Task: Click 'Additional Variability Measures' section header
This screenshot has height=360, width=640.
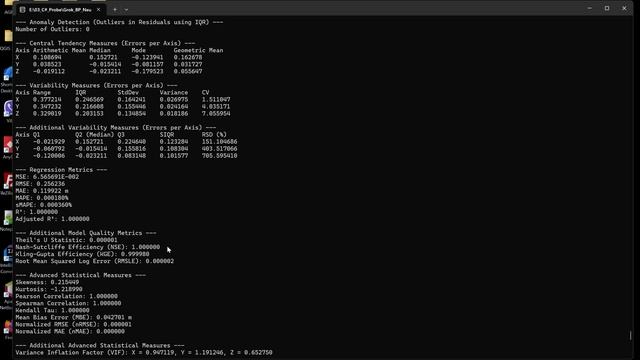Action: 116,127
